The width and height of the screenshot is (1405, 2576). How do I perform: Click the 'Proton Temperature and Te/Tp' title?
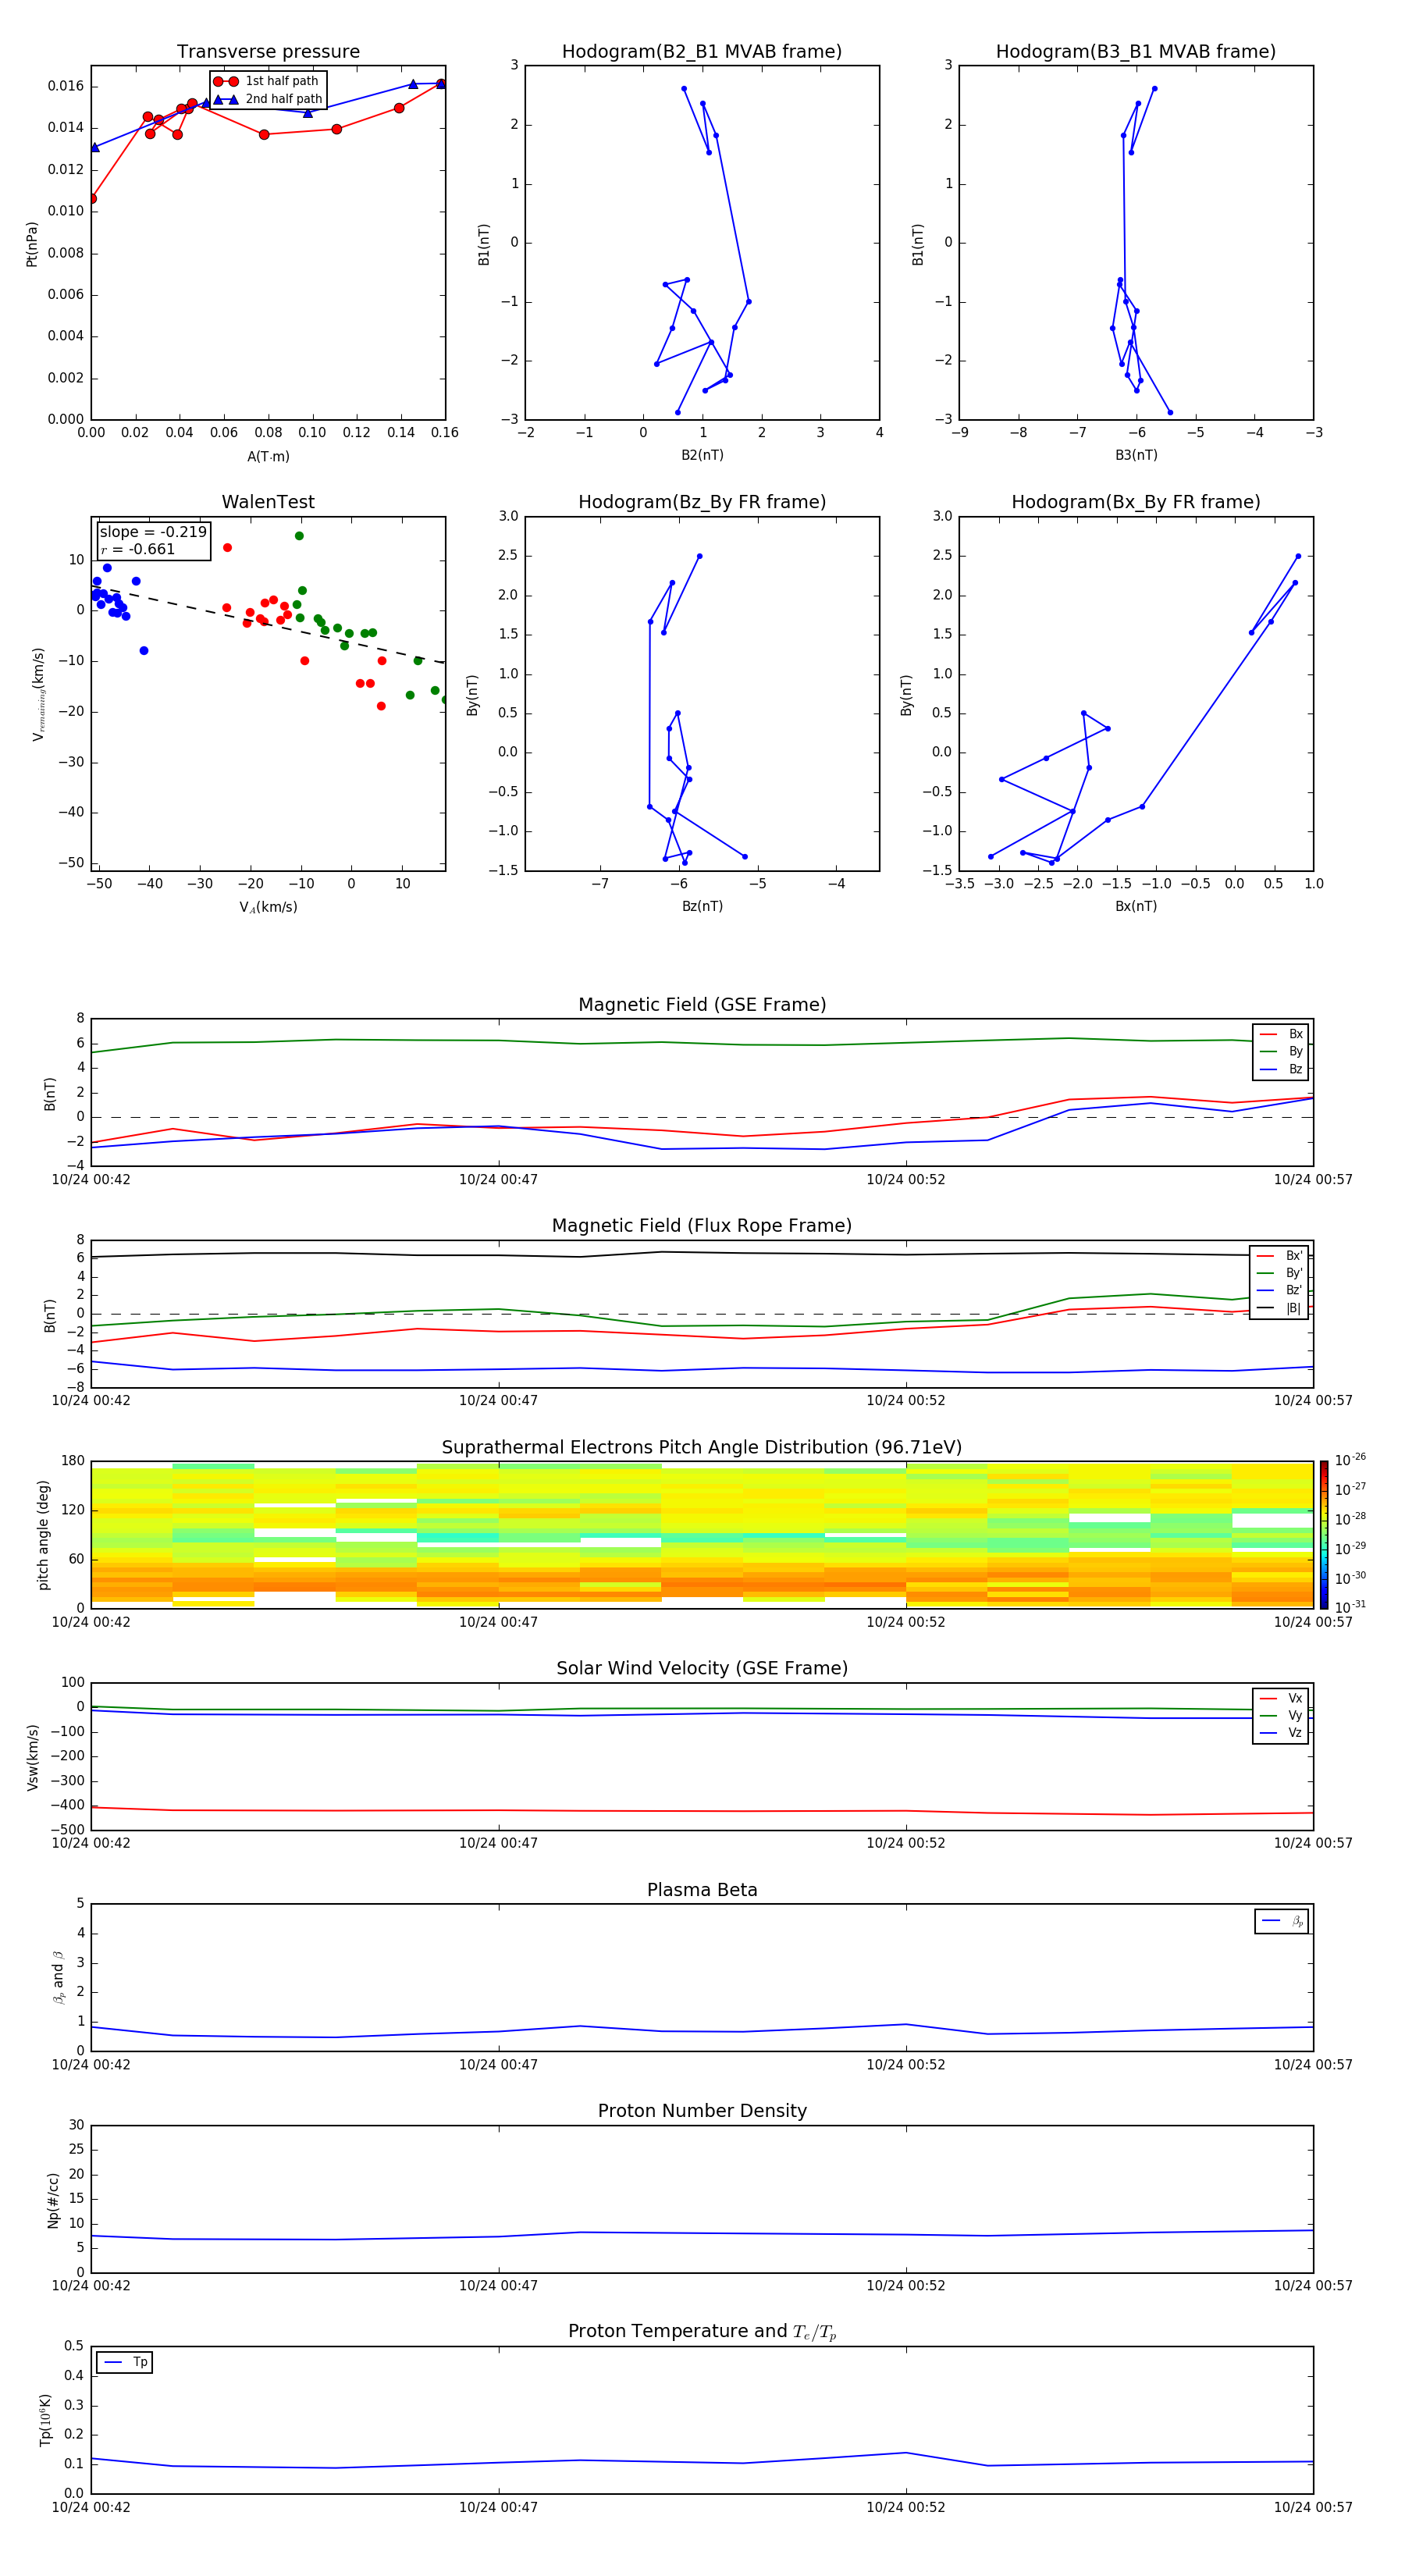702,2332
